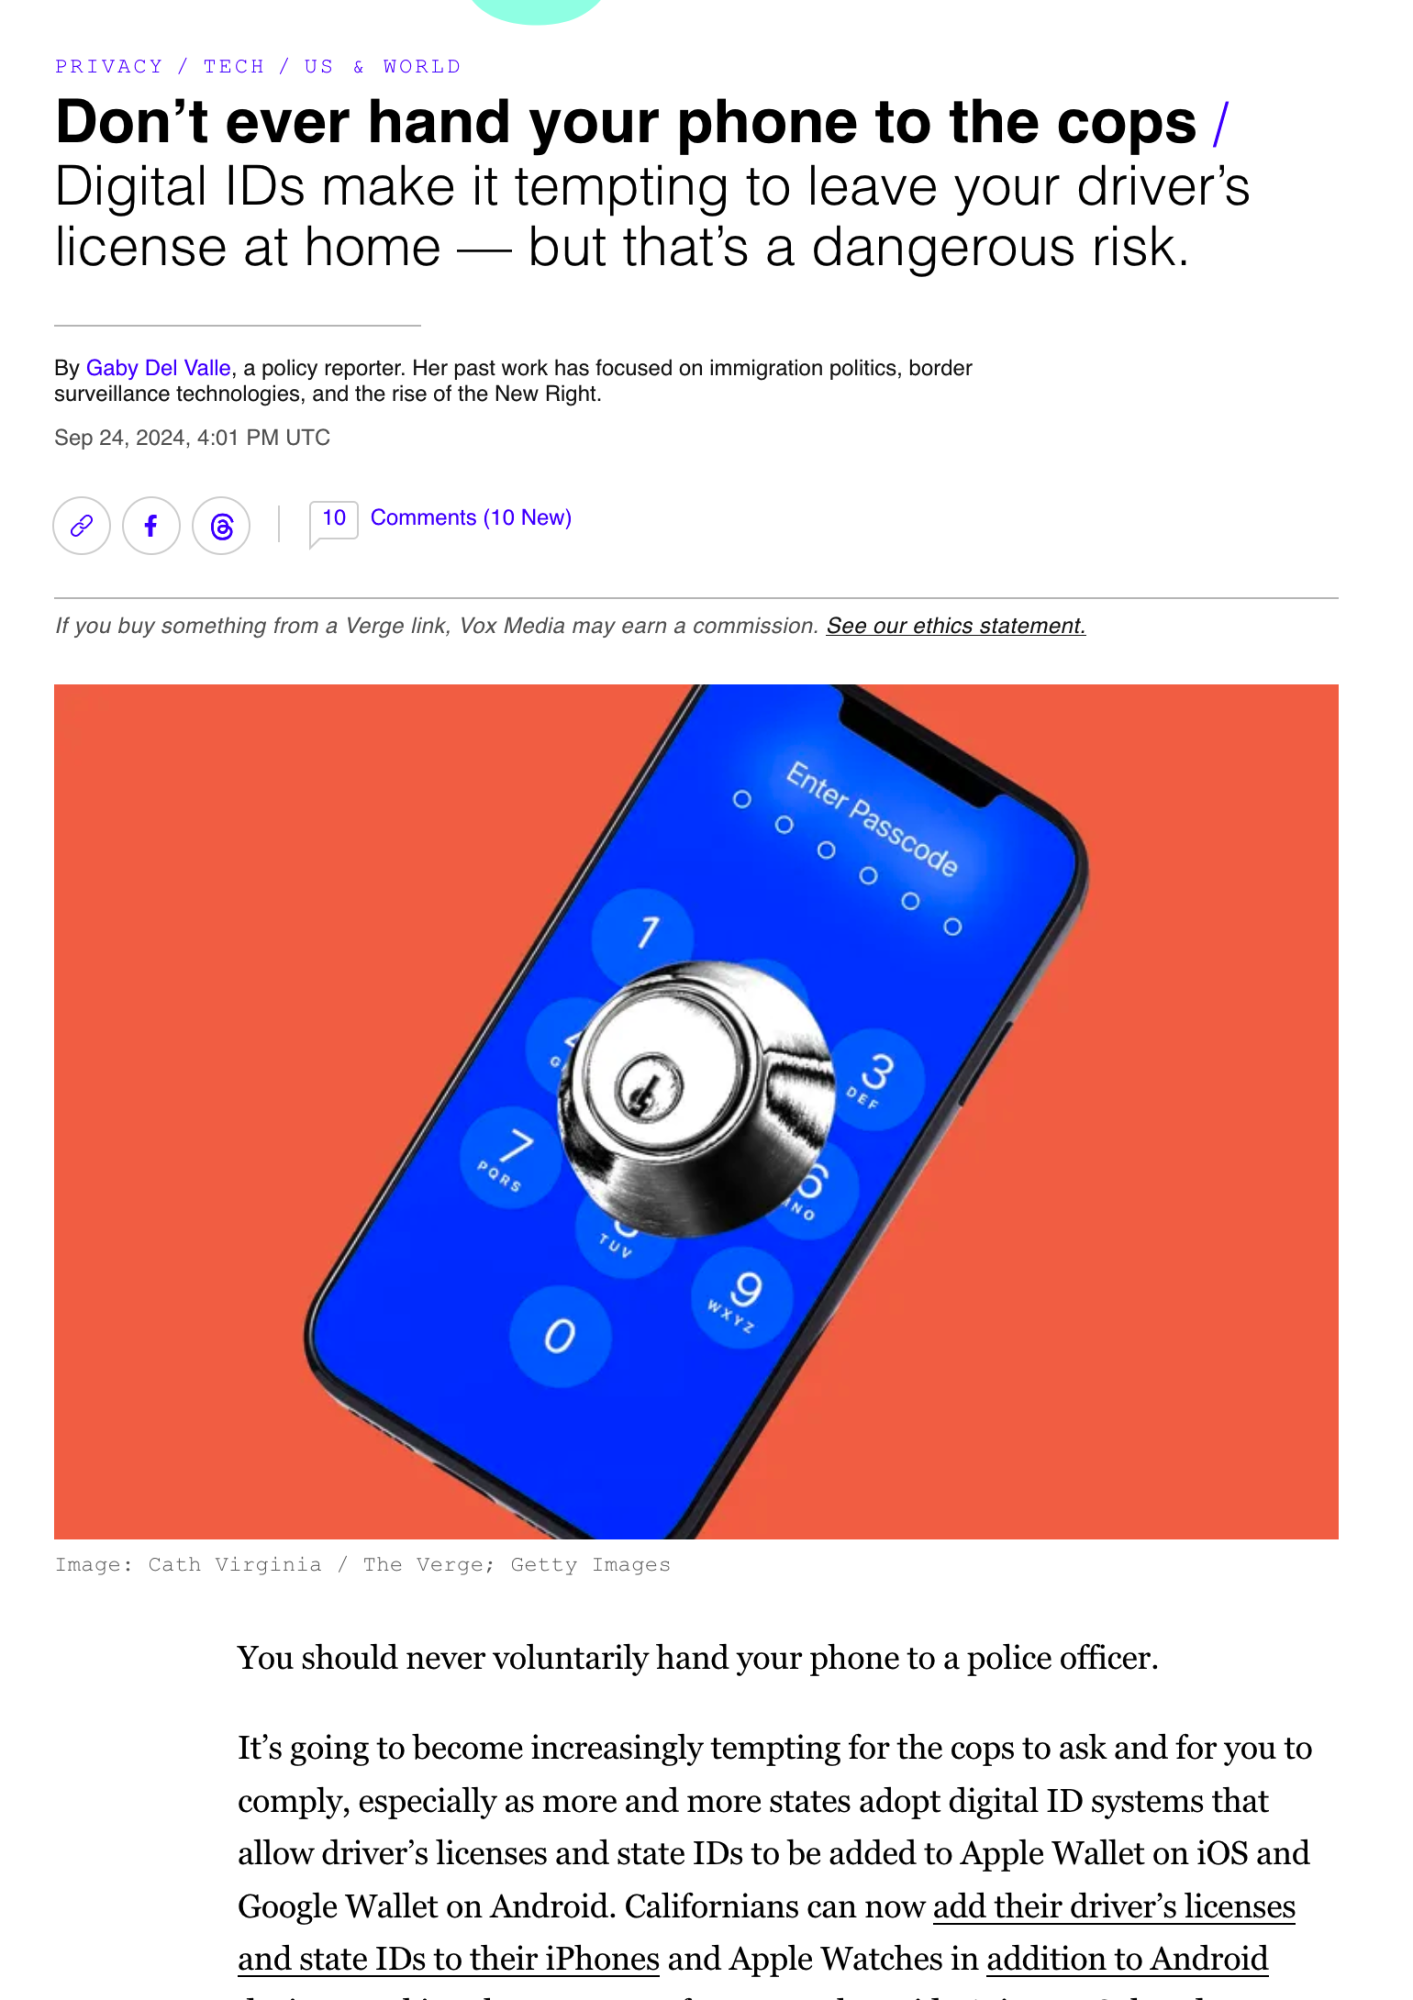Screen dimensions: 1413x2000
Task: Click the Sep 24, 2024 timestamp
Action: (x=192, y=437)
